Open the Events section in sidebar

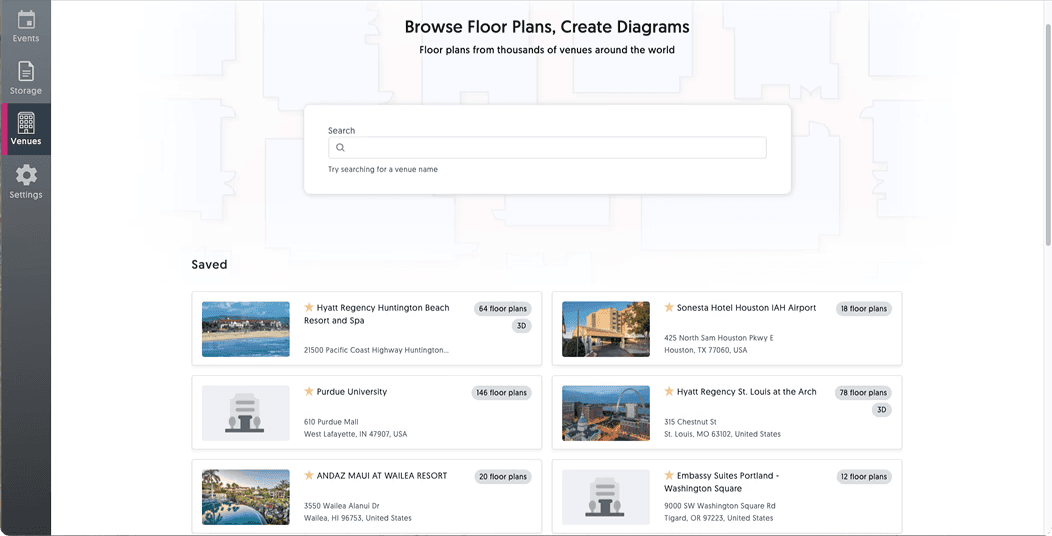pyautogui.click(x=25, y=26)
